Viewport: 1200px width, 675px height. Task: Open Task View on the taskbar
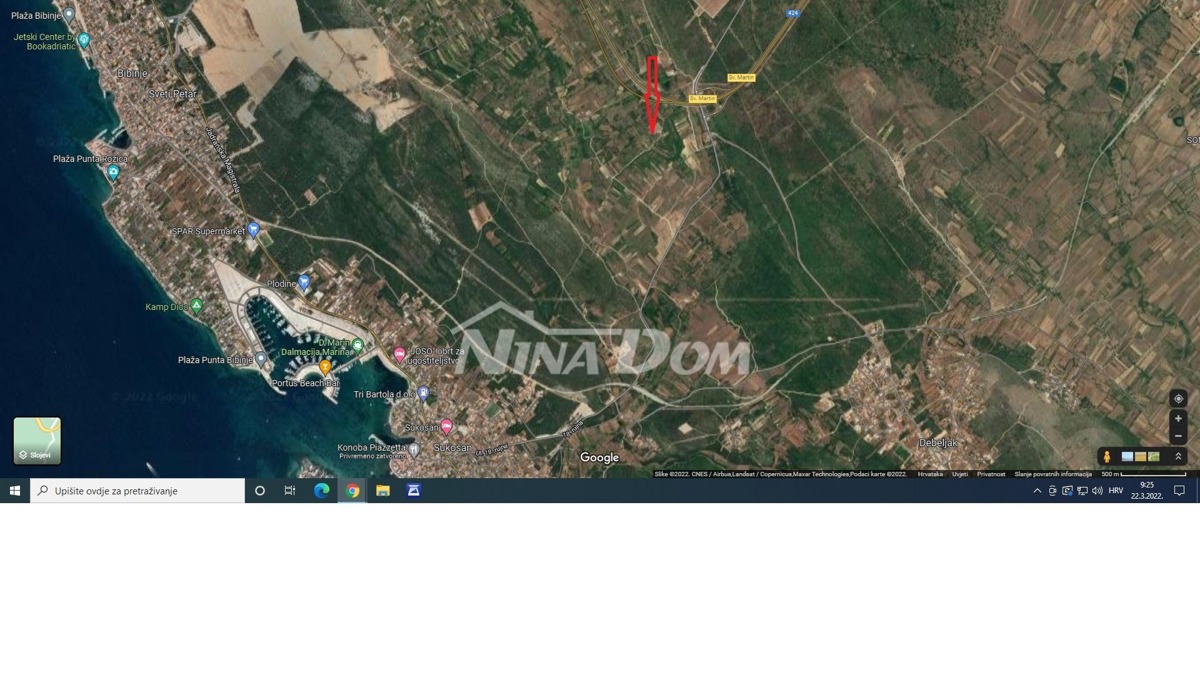tap(290, 491)
